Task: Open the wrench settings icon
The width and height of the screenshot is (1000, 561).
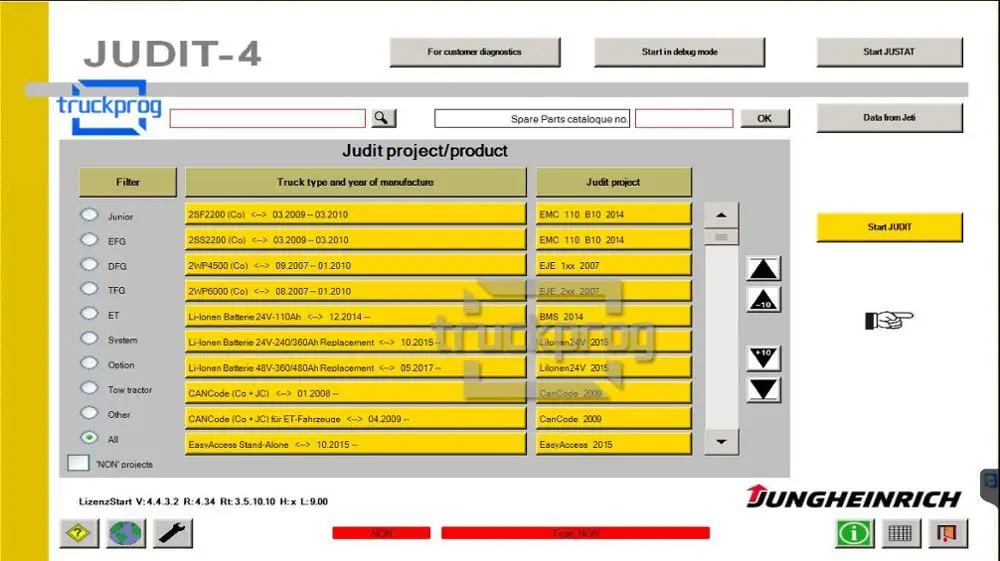Action: point(172,533)
